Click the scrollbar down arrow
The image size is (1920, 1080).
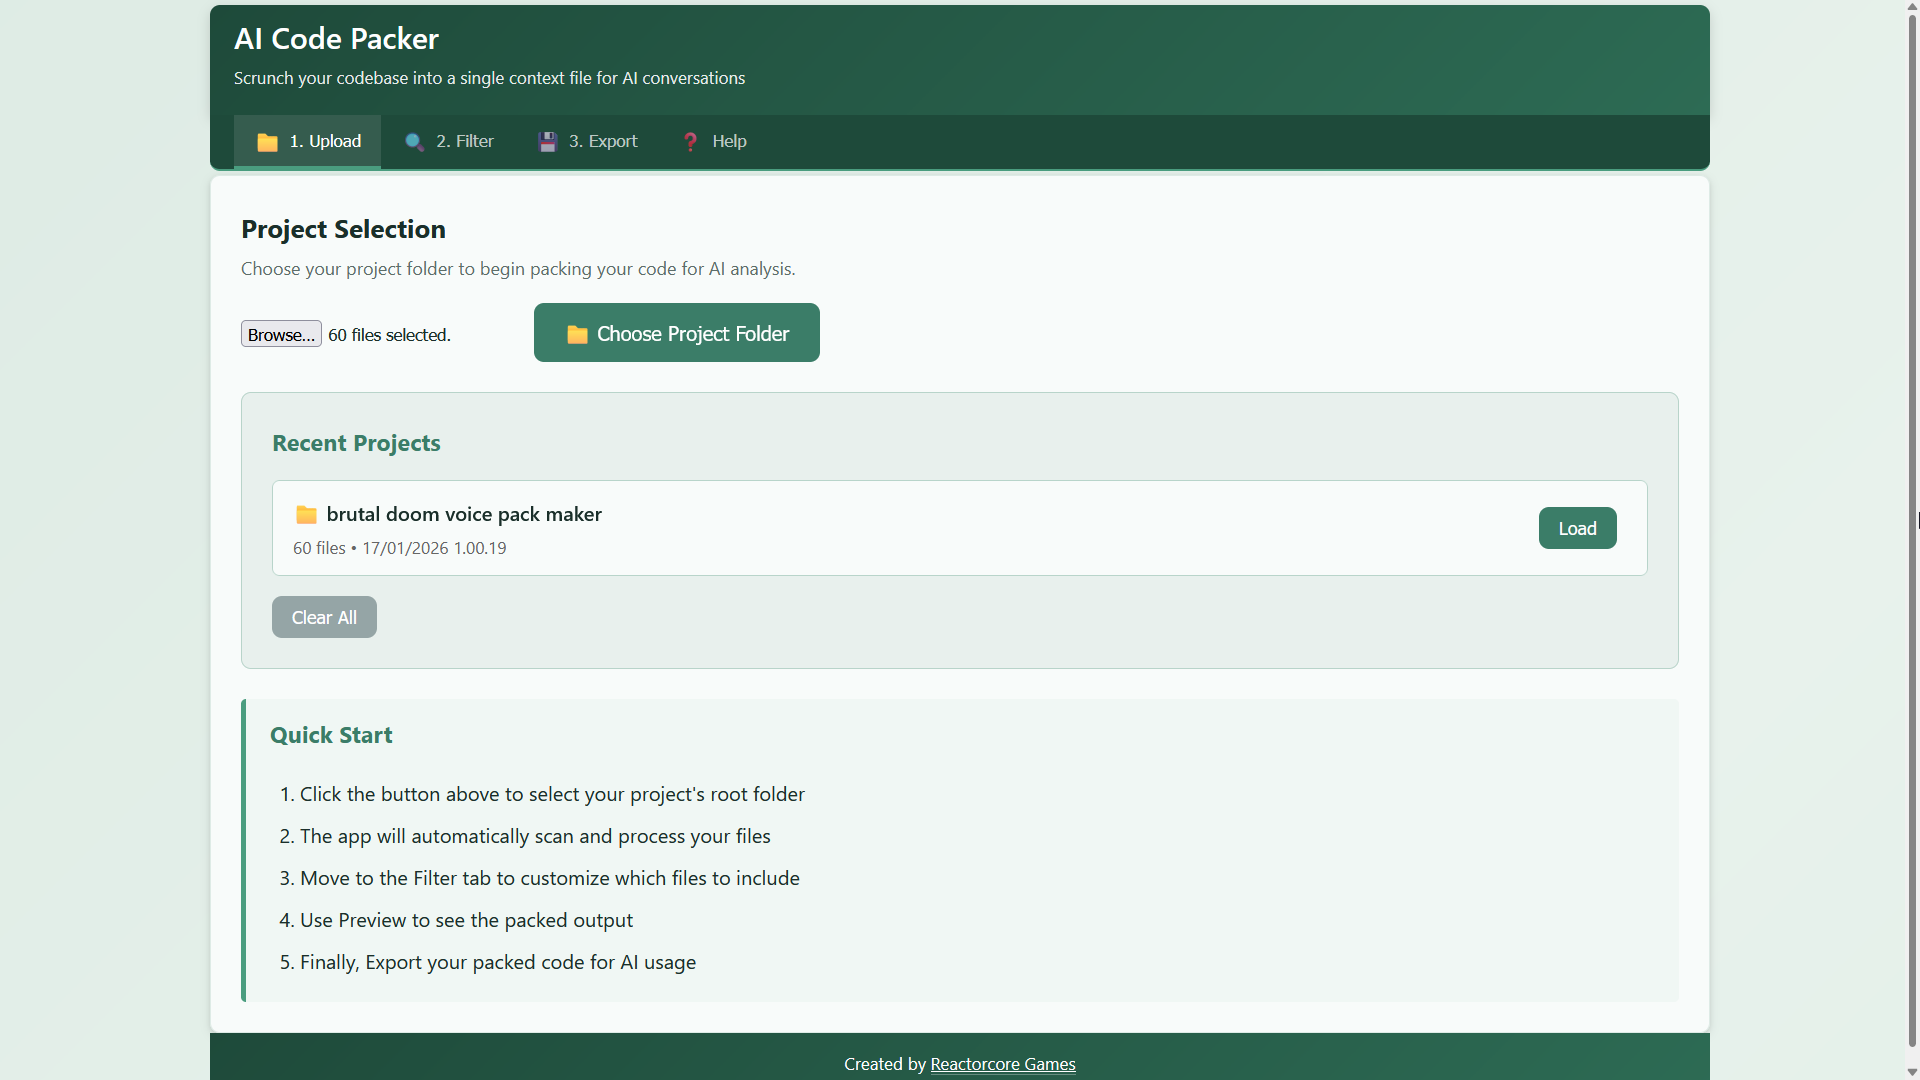tap(1912, 1072)
